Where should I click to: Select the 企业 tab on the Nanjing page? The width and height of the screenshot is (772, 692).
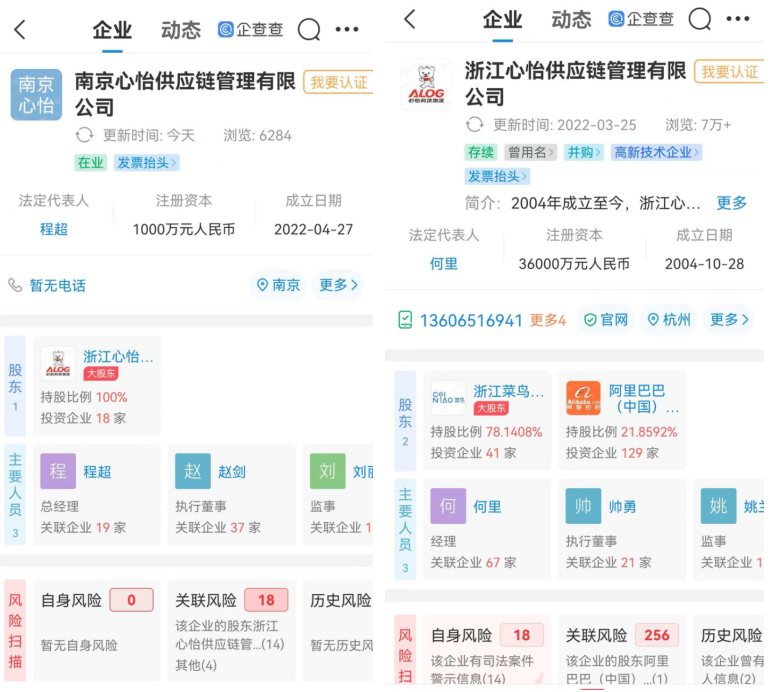pyautogui.click(x=112, y=31)
